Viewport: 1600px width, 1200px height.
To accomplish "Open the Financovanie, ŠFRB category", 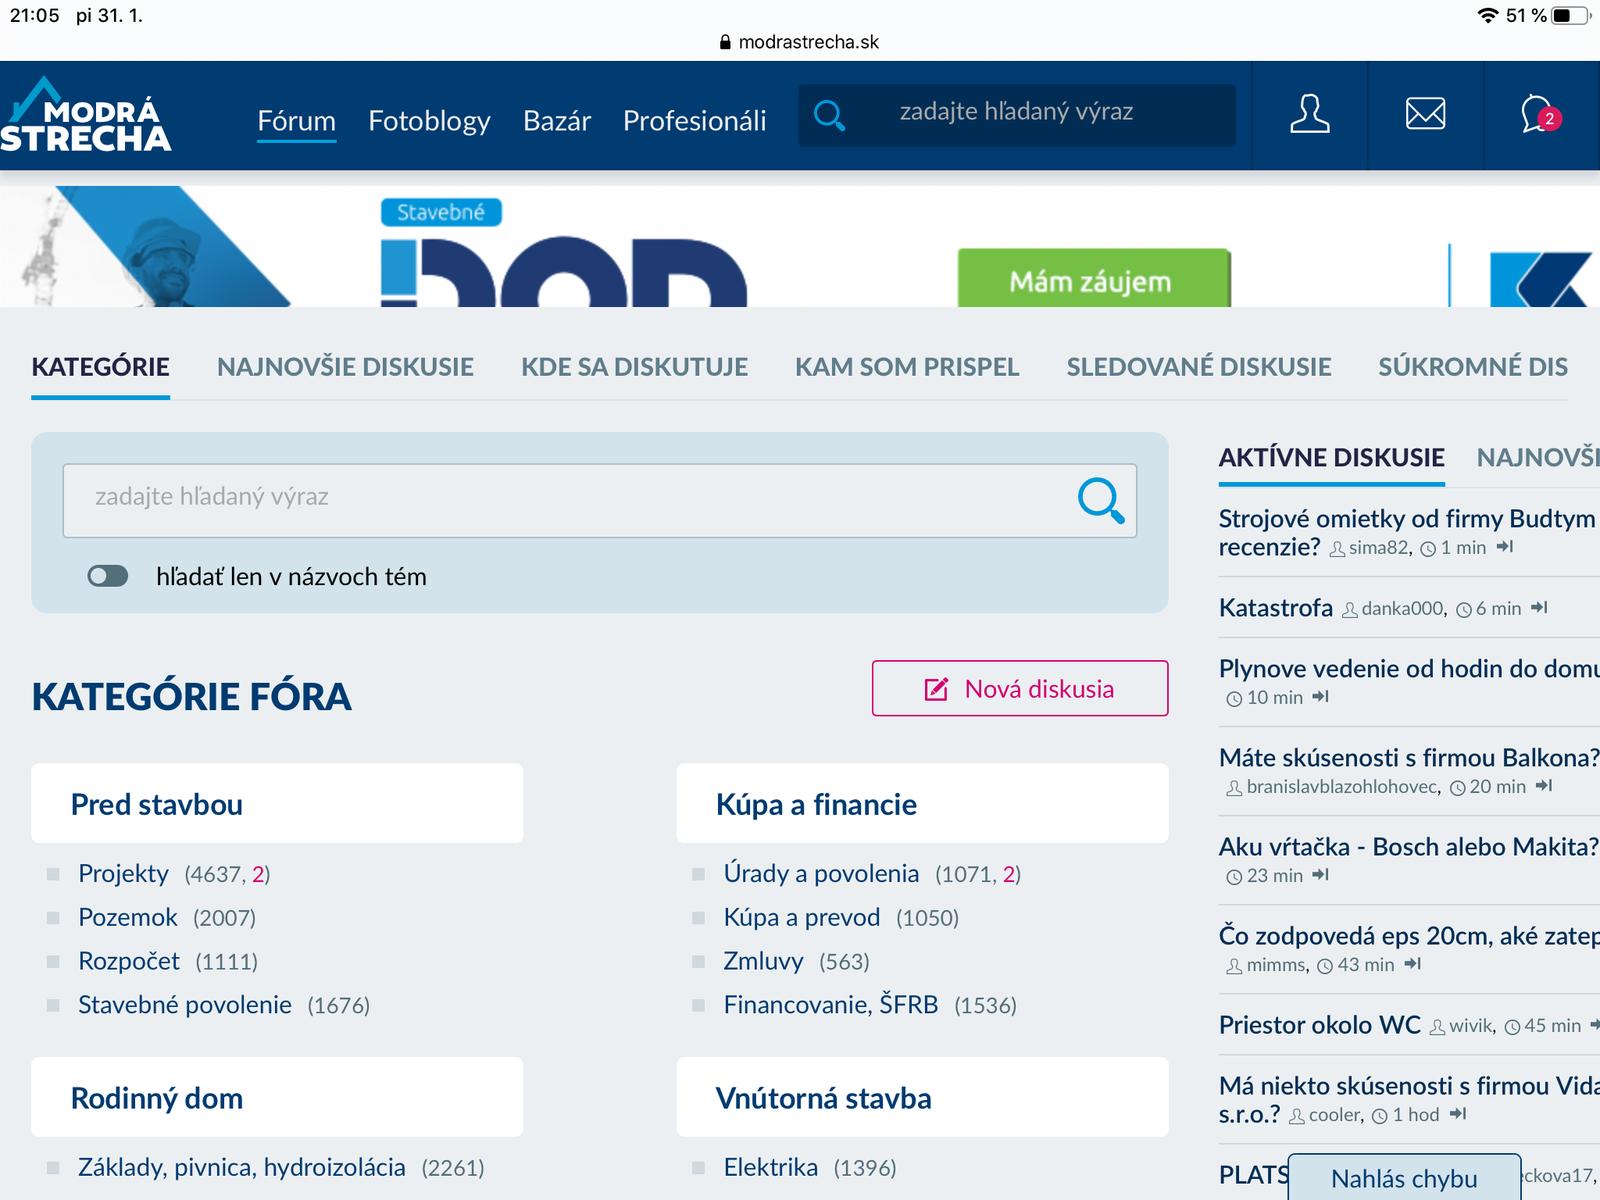I will point(830,1004).
